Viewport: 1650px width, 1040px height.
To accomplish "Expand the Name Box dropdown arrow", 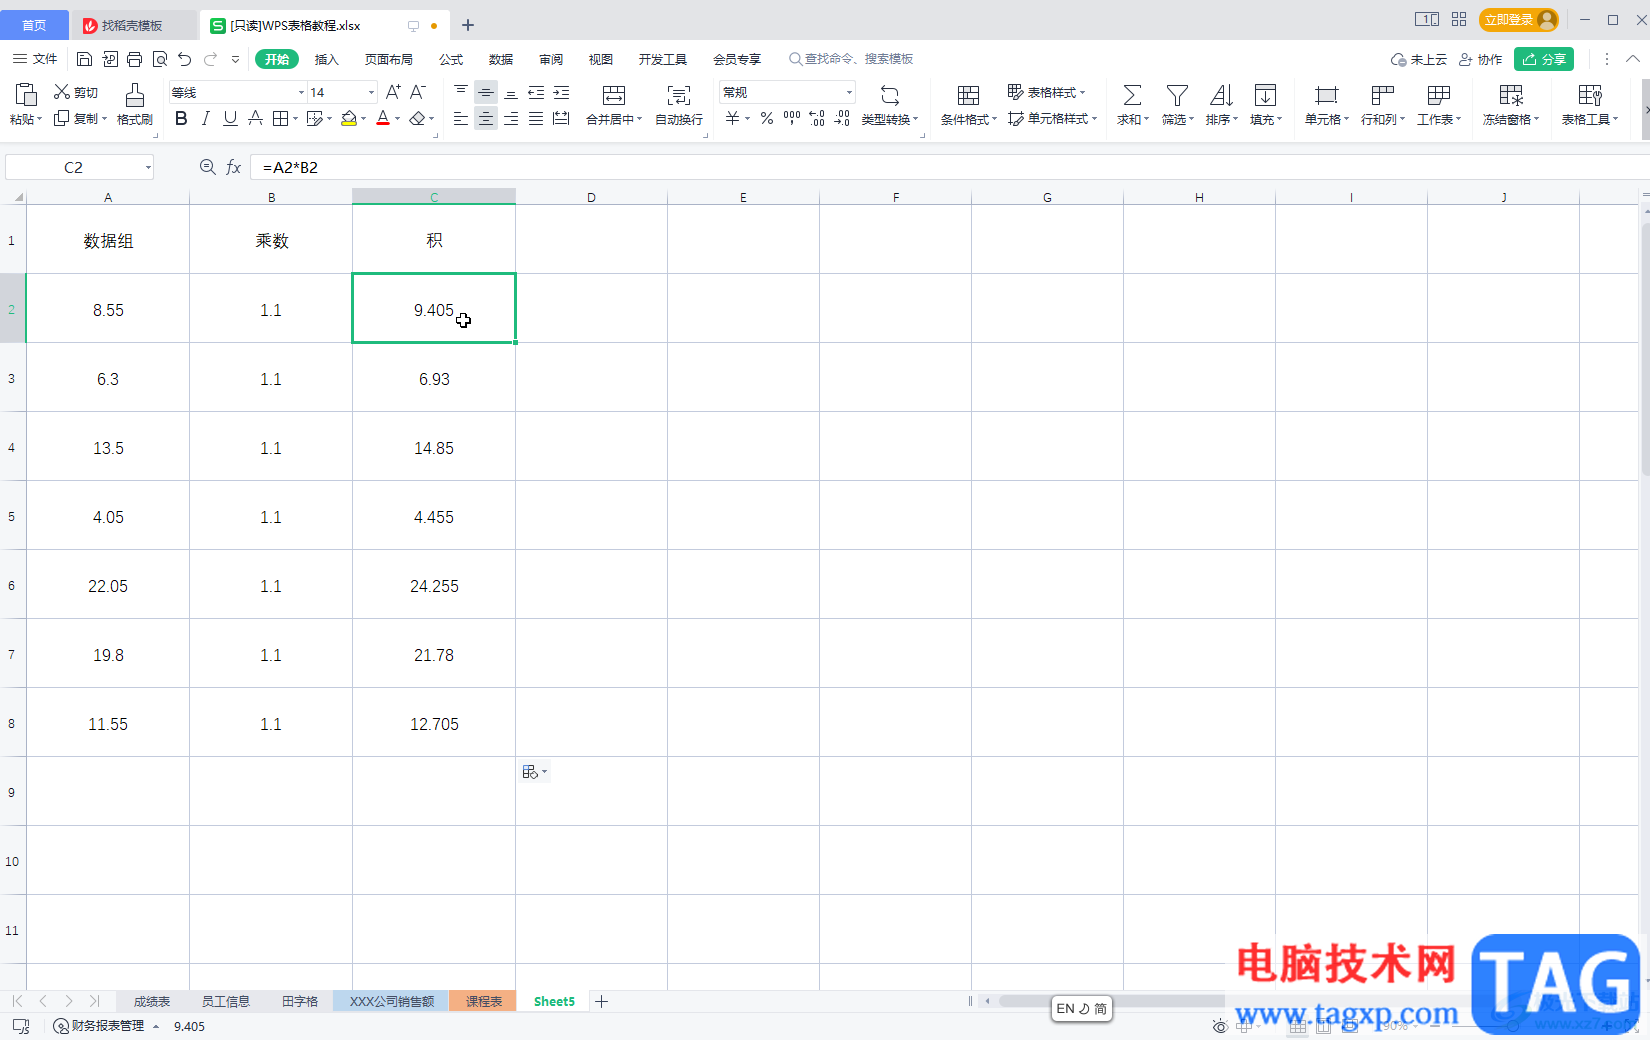I will pos(148,167).
